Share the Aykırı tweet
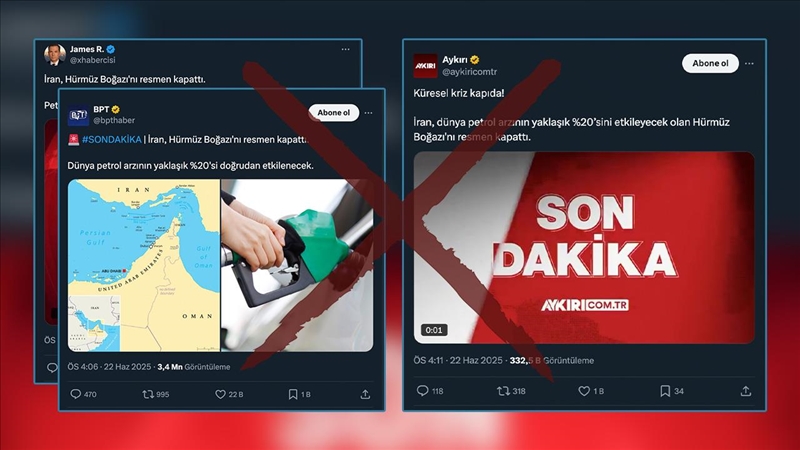800x450 pixels. click(x=746, y=391)
